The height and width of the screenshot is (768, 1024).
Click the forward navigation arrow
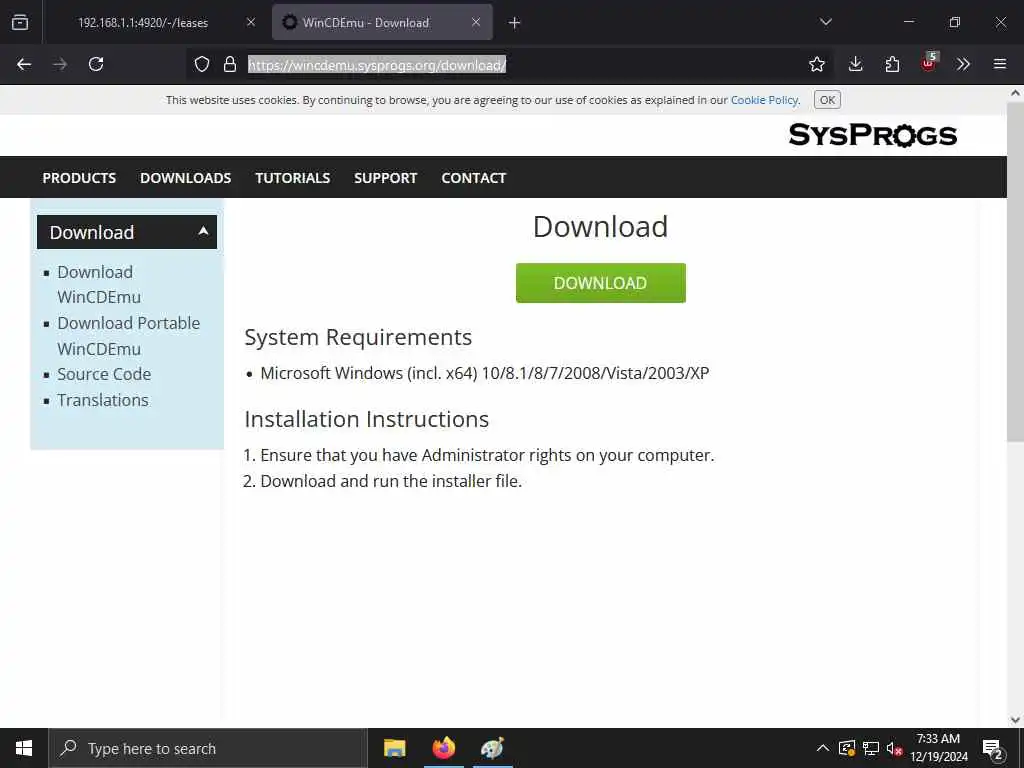(x=60, y=64)
